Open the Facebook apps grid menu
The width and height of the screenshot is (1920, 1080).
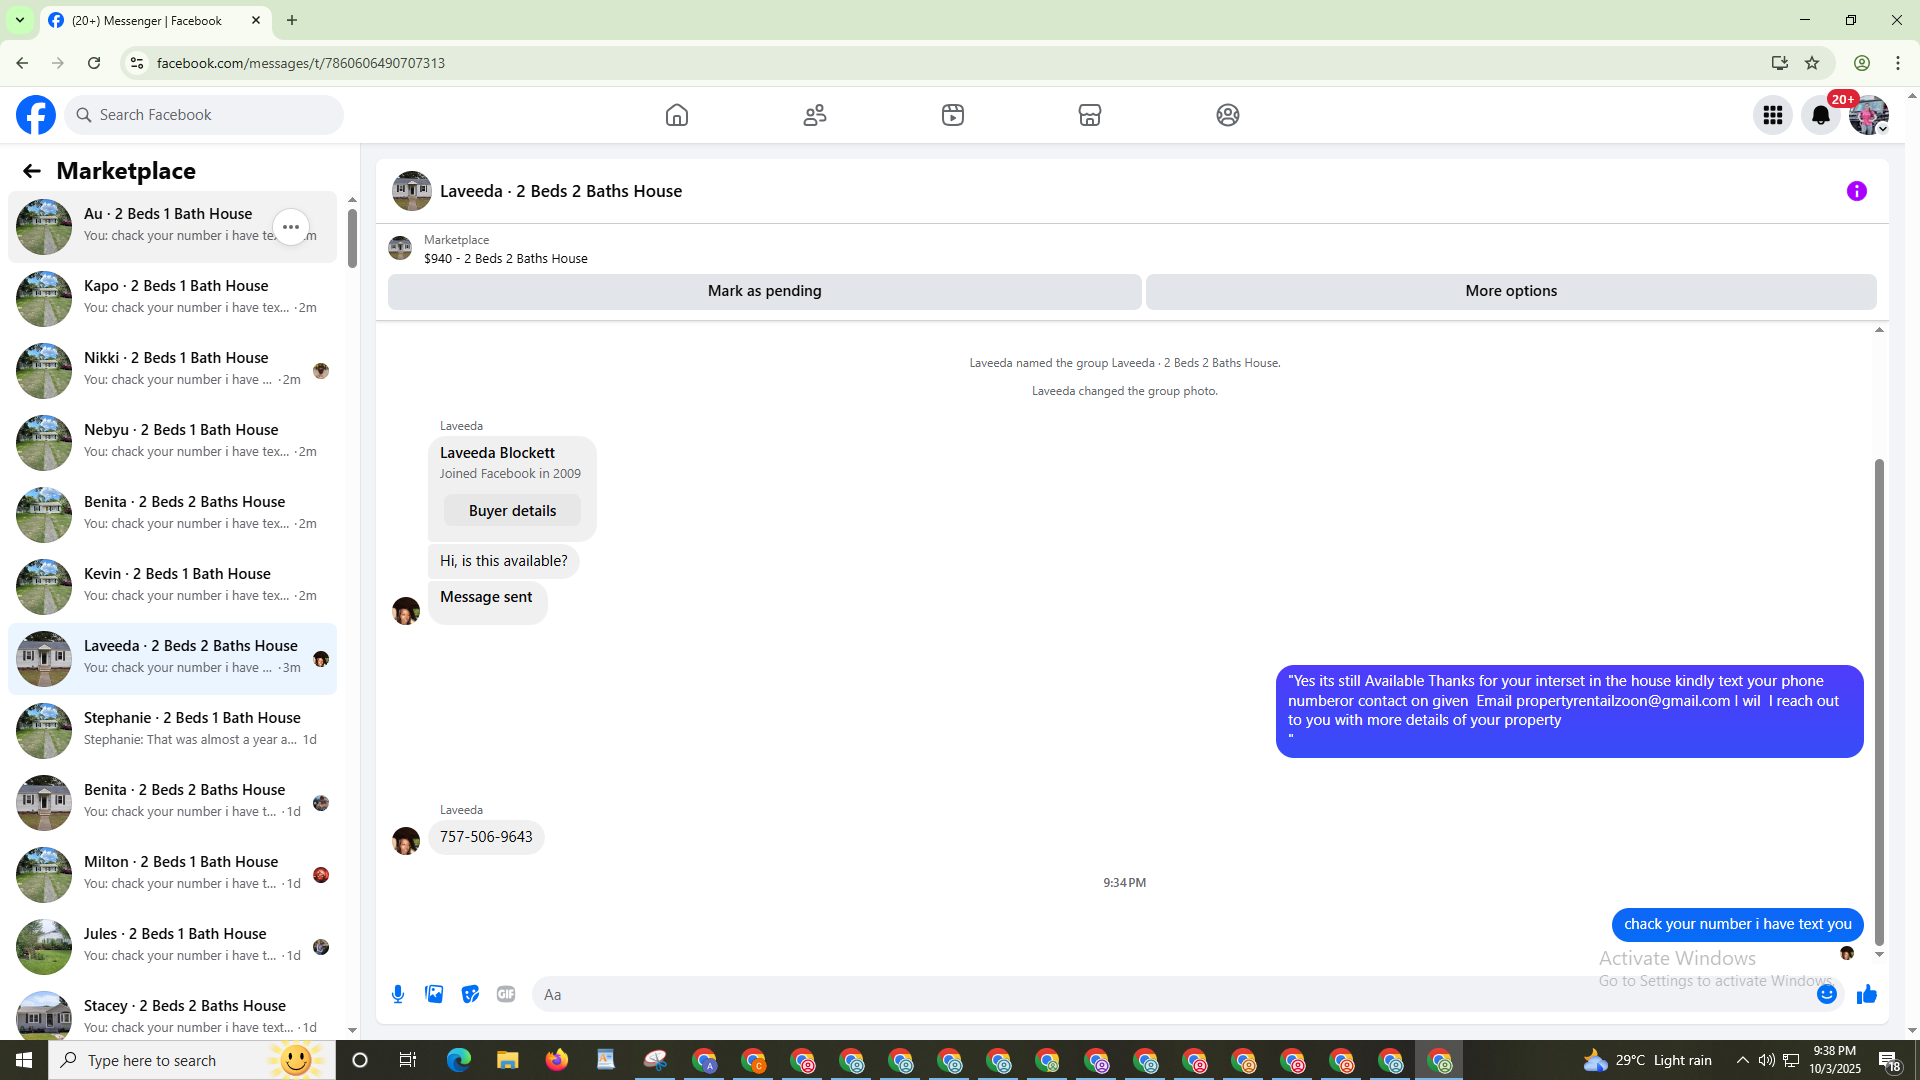pyautogui.click(x=1773, y=115)
